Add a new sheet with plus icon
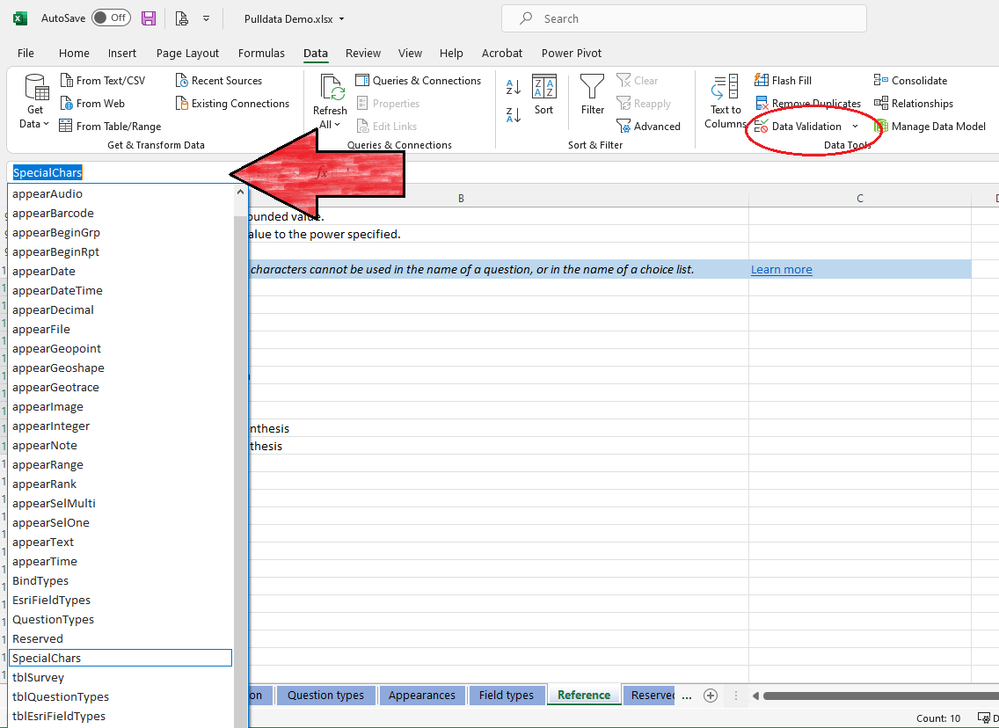 coord(710,696)
